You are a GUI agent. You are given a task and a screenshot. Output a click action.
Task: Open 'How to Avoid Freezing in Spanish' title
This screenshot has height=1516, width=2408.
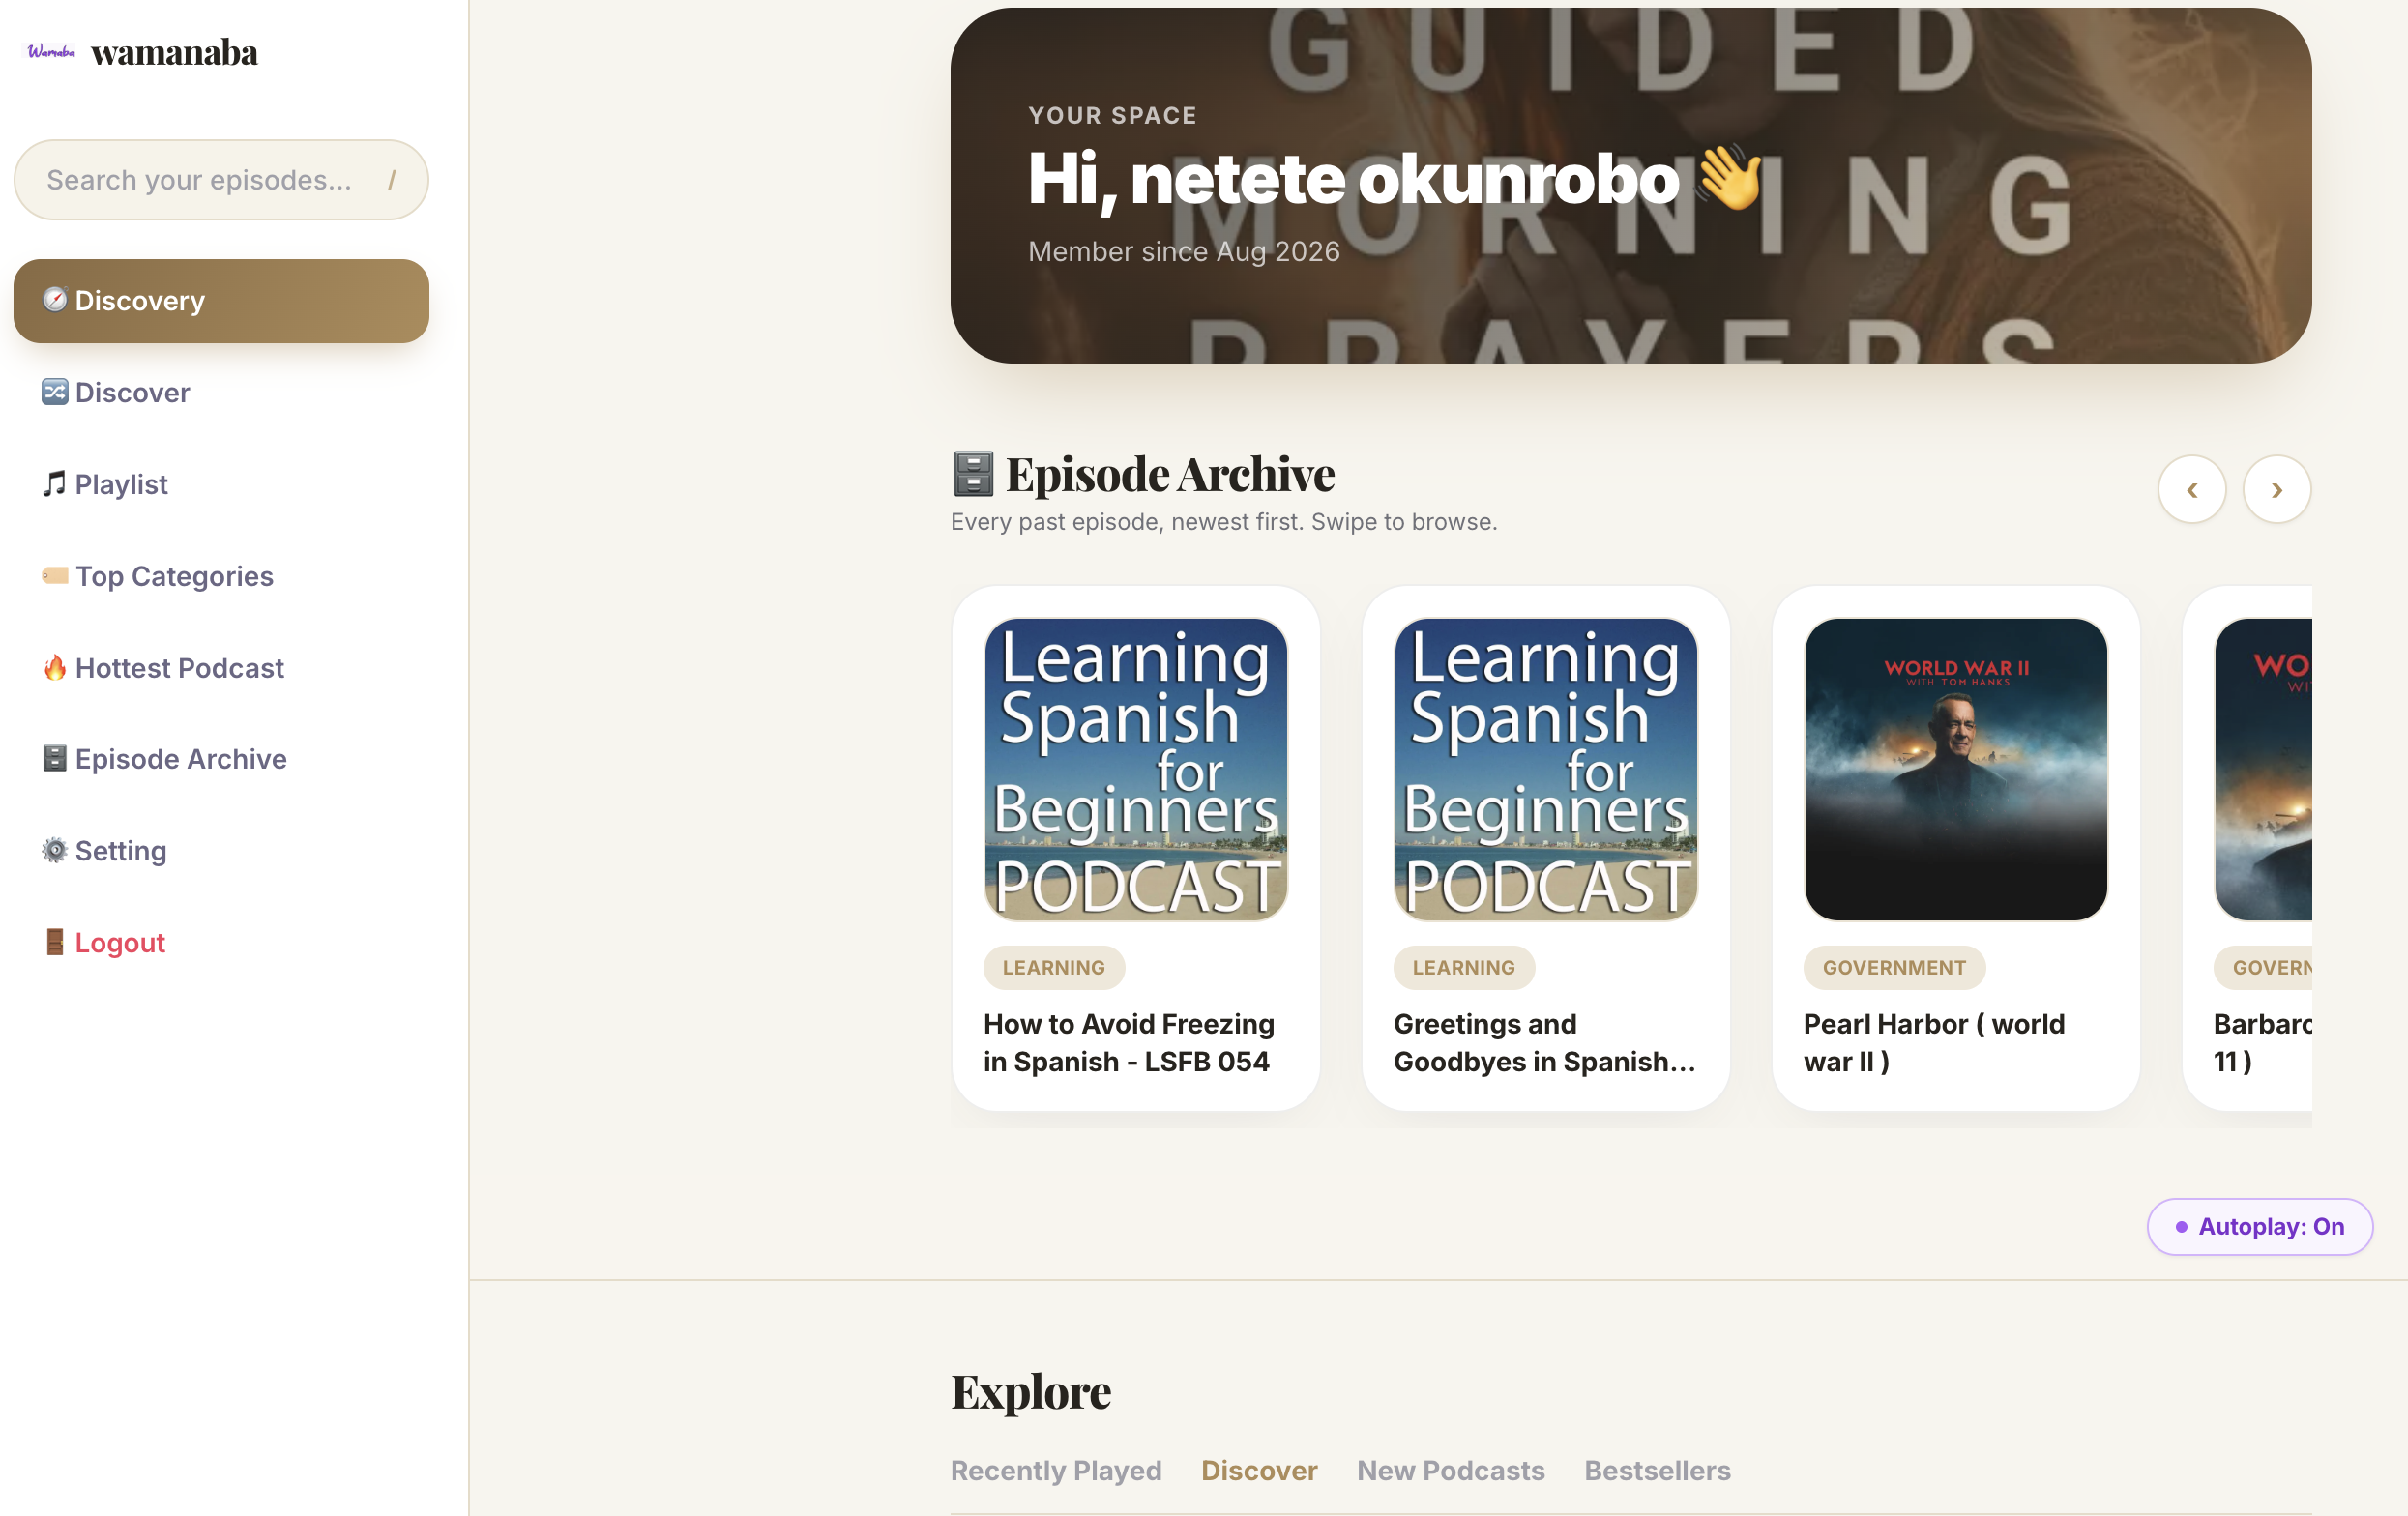pos(1129,1042)
